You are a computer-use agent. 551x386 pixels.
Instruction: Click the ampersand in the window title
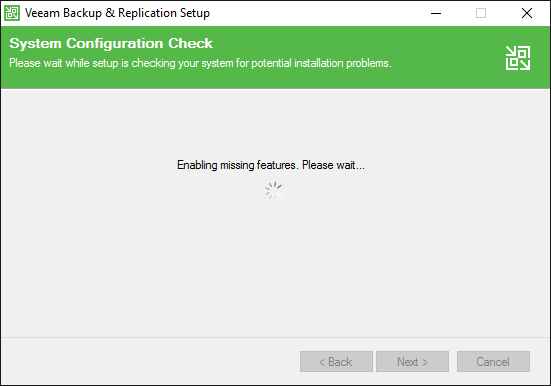pyautogui.click(x=110, y=13)
